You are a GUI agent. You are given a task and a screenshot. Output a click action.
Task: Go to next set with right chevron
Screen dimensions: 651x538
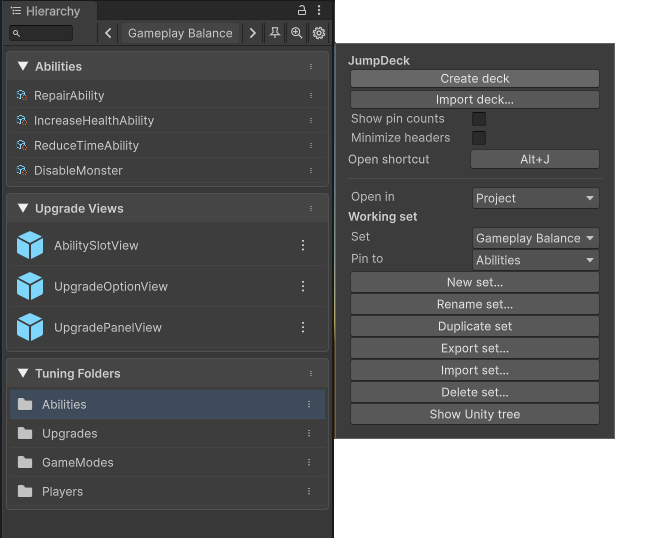pyautogui.click(x=252, y=33)
